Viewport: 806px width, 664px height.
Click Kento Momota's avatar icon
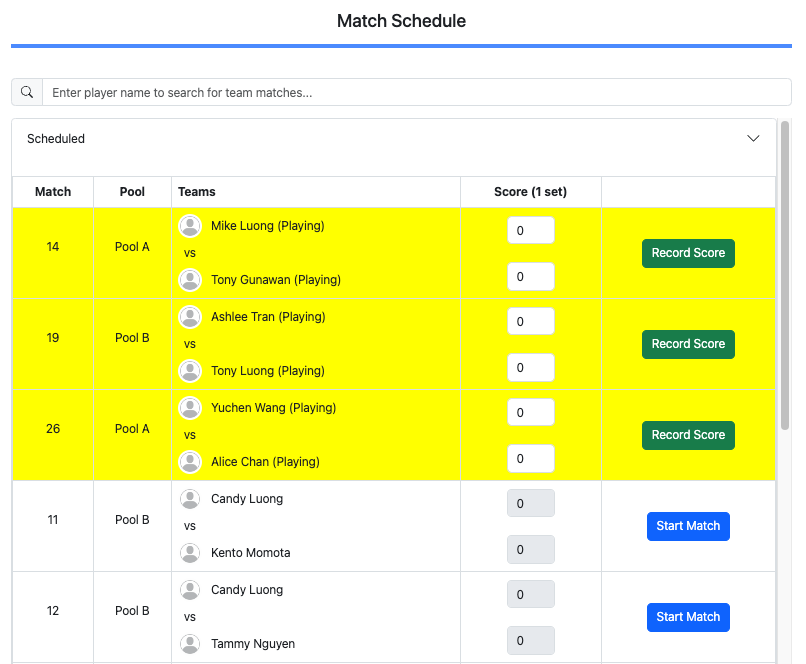[x=190, y=553]
